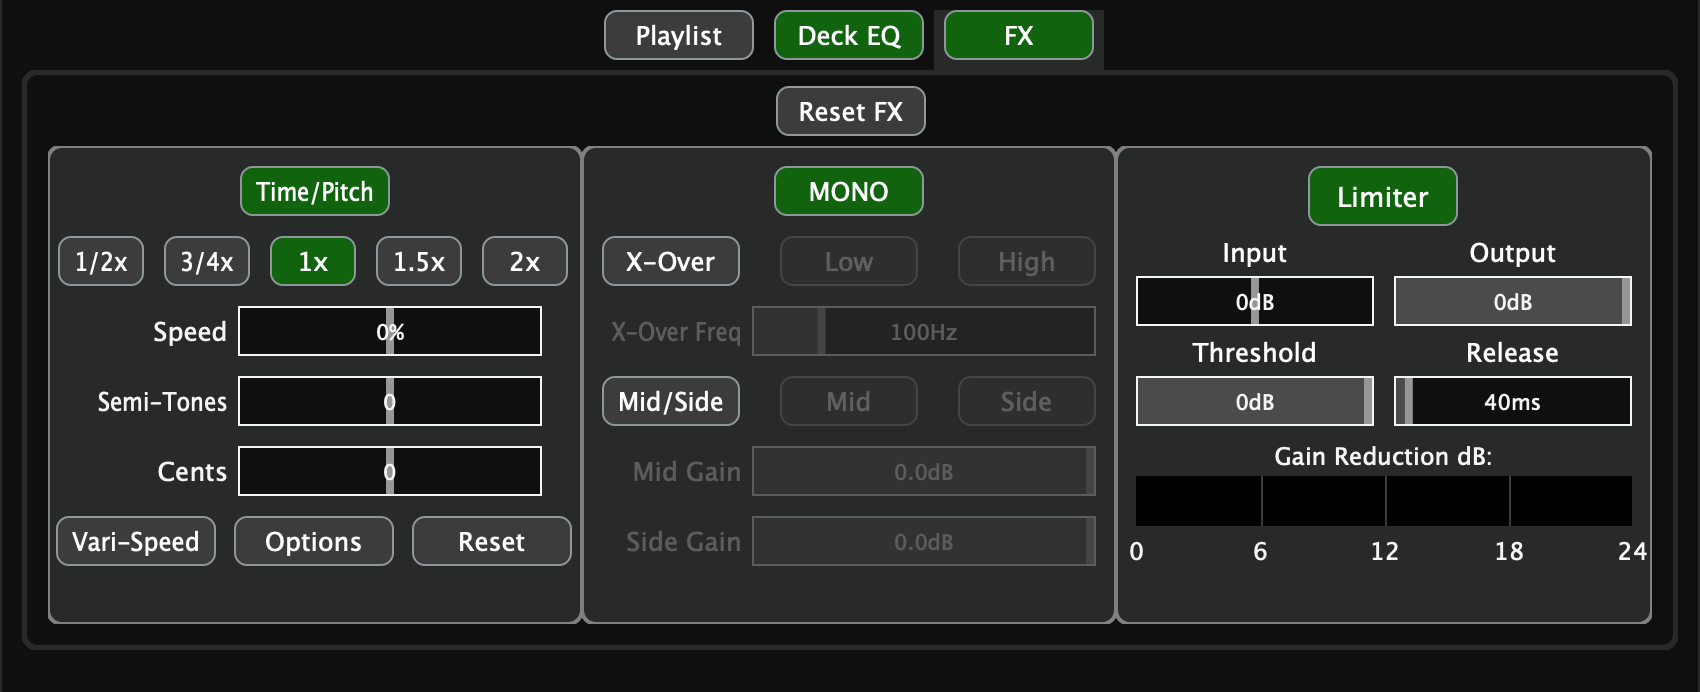Screen dimensions: 1700x692
Task: Click the "Mid Gain" label
Action: 687,472
